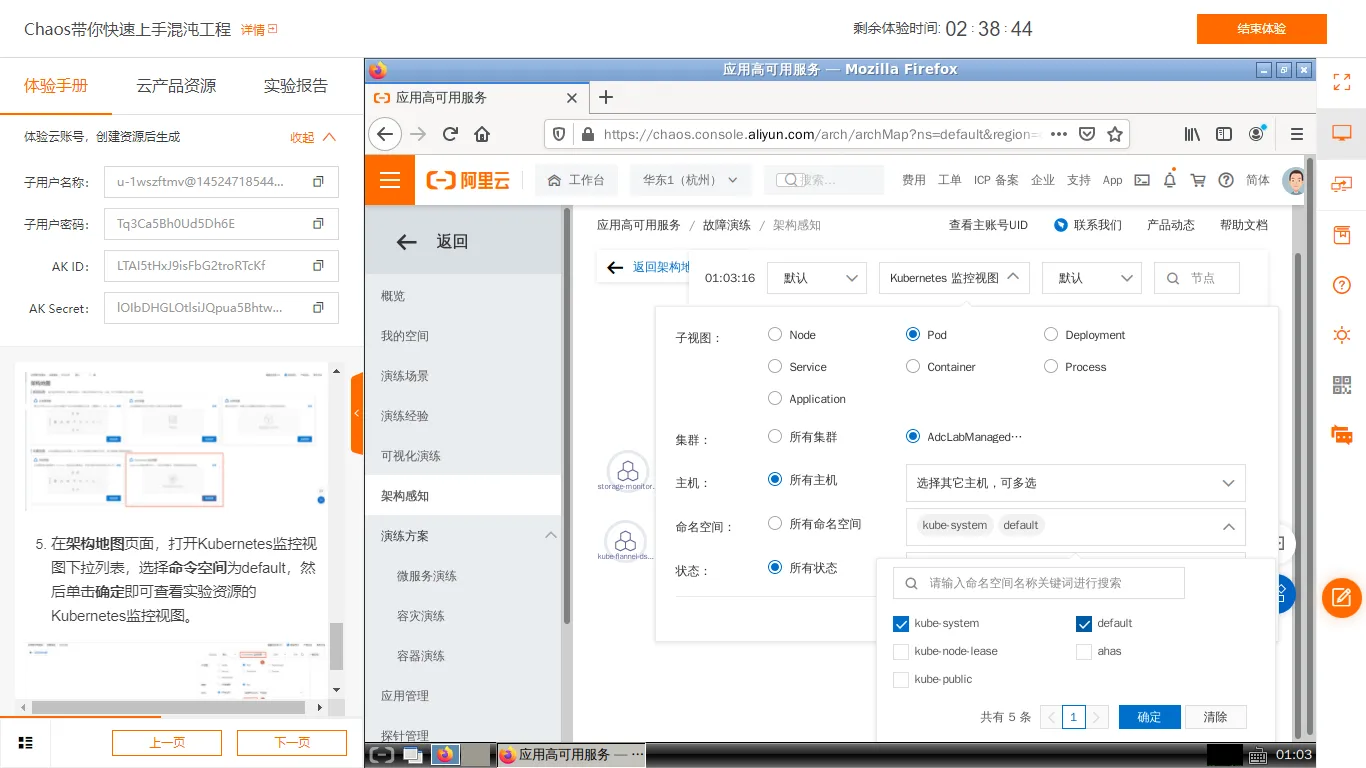This screenshot has height=768, width=1366.
Task: Open Aliyun notification bell
Action: (1170, 180)
